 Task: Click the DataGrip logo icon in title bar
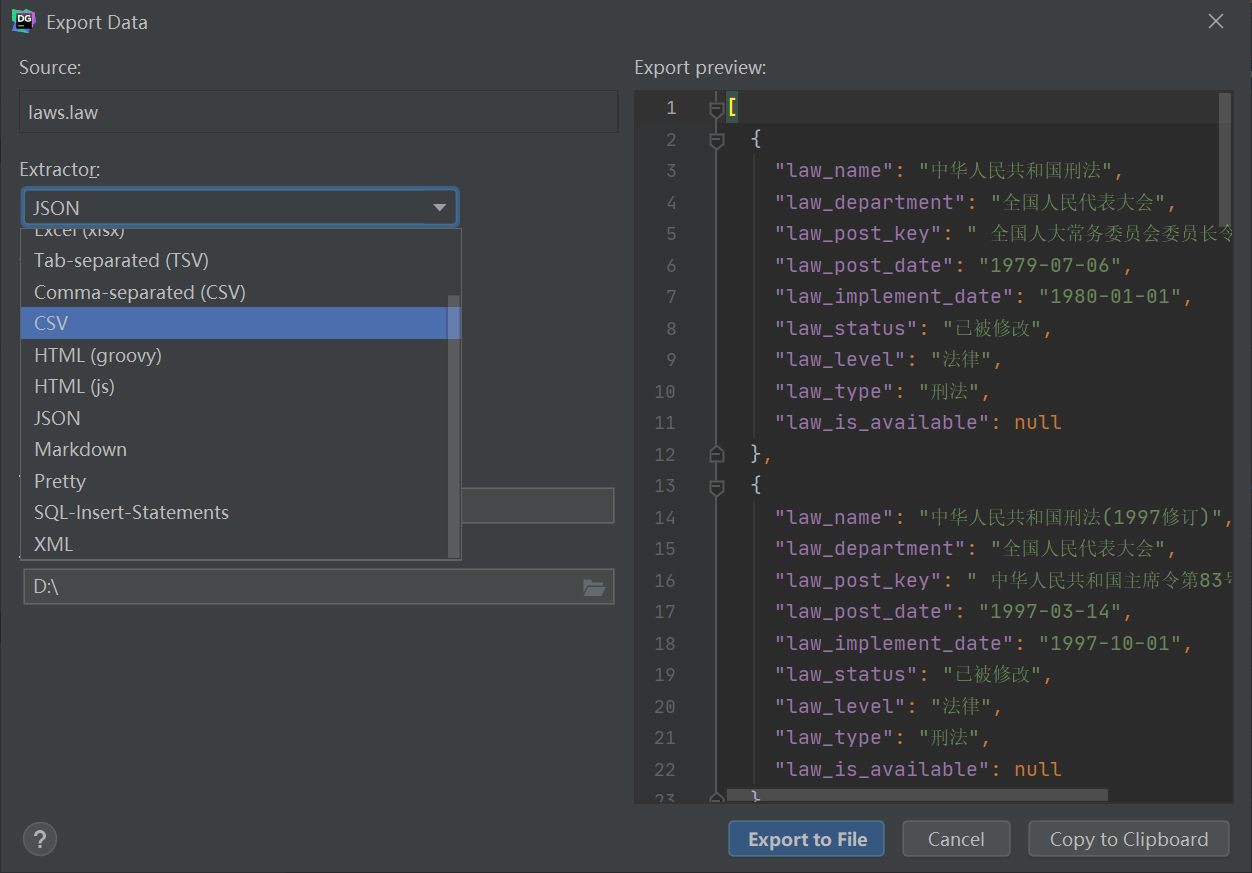coord(24,21)
